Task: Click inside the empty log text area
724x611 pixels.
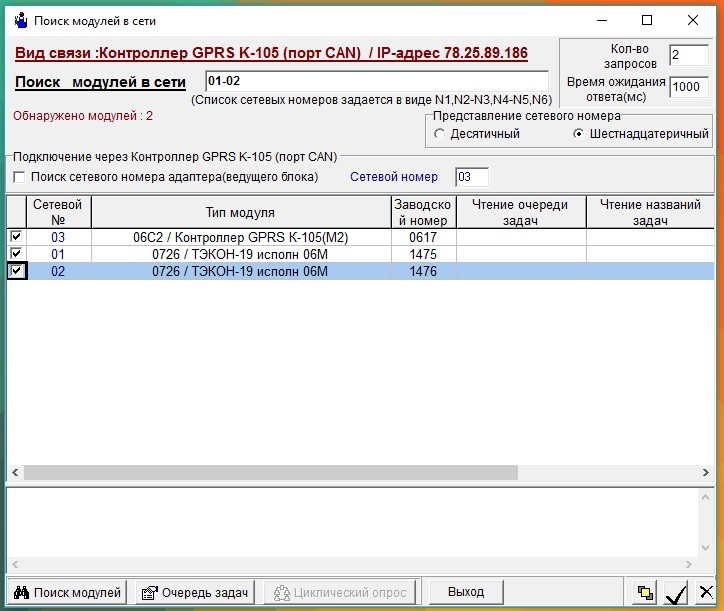Action: tap(352, 523)
